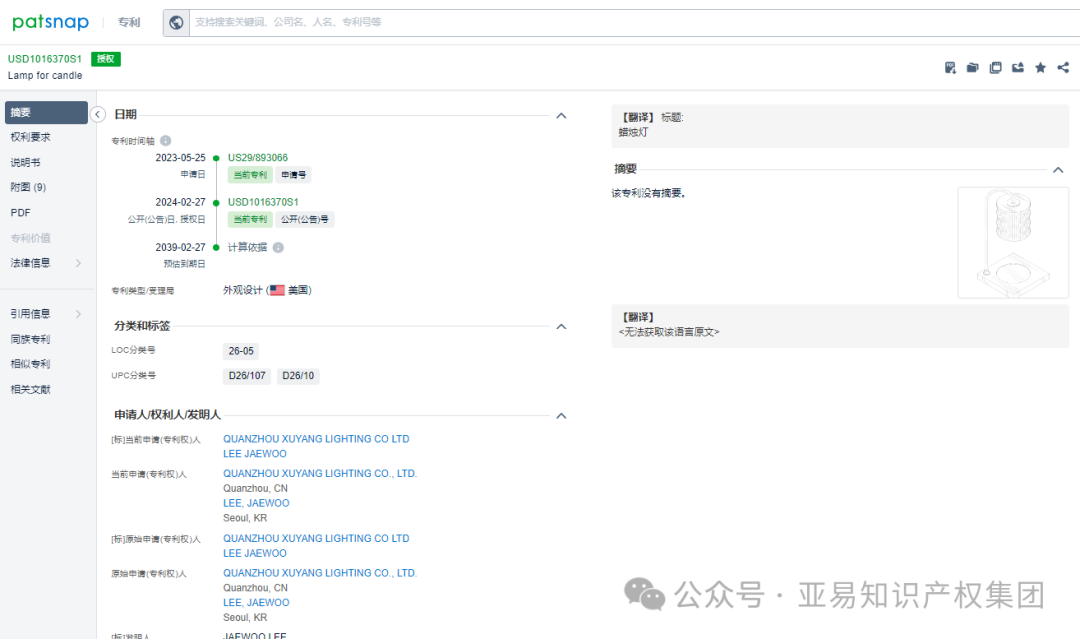The width and height of the screenshot is (1080, 639).
Task: Open QUANZHOU XUYANG LIGHTING CO., LTD. under 原始申请(专利权)人
Action: click(320, 573)
